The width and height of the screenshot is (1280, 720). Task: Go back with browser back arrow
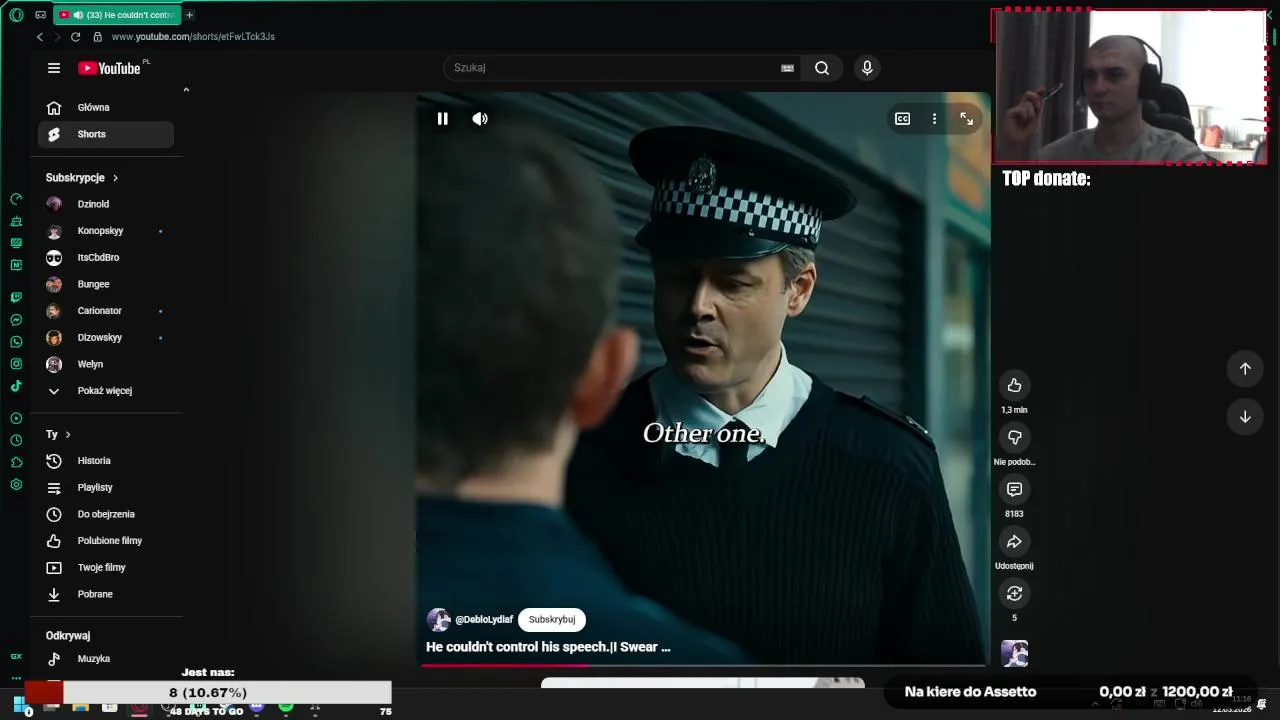[x=40, y=37]
